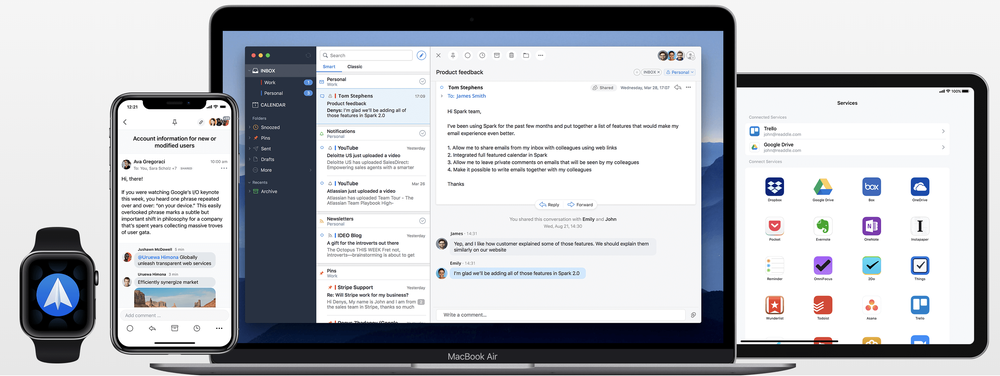Switch to the Smart inbox tab
1000x376 pixels.
tap(329, 67)
